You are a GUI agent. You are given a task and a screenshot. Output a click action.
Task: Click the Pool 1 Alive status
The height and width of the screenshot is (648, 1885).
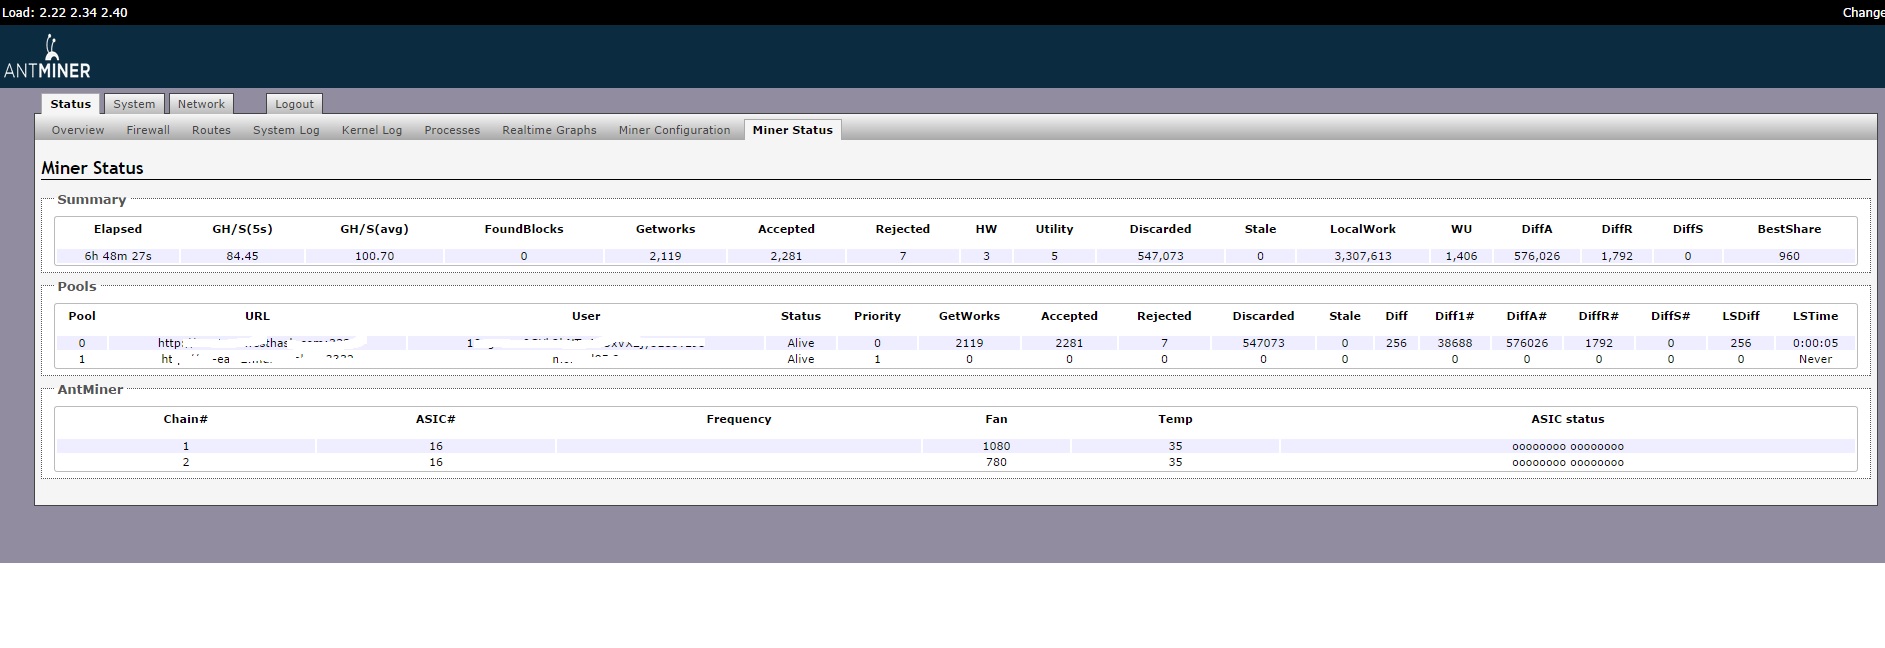click(x=801, y=359)
